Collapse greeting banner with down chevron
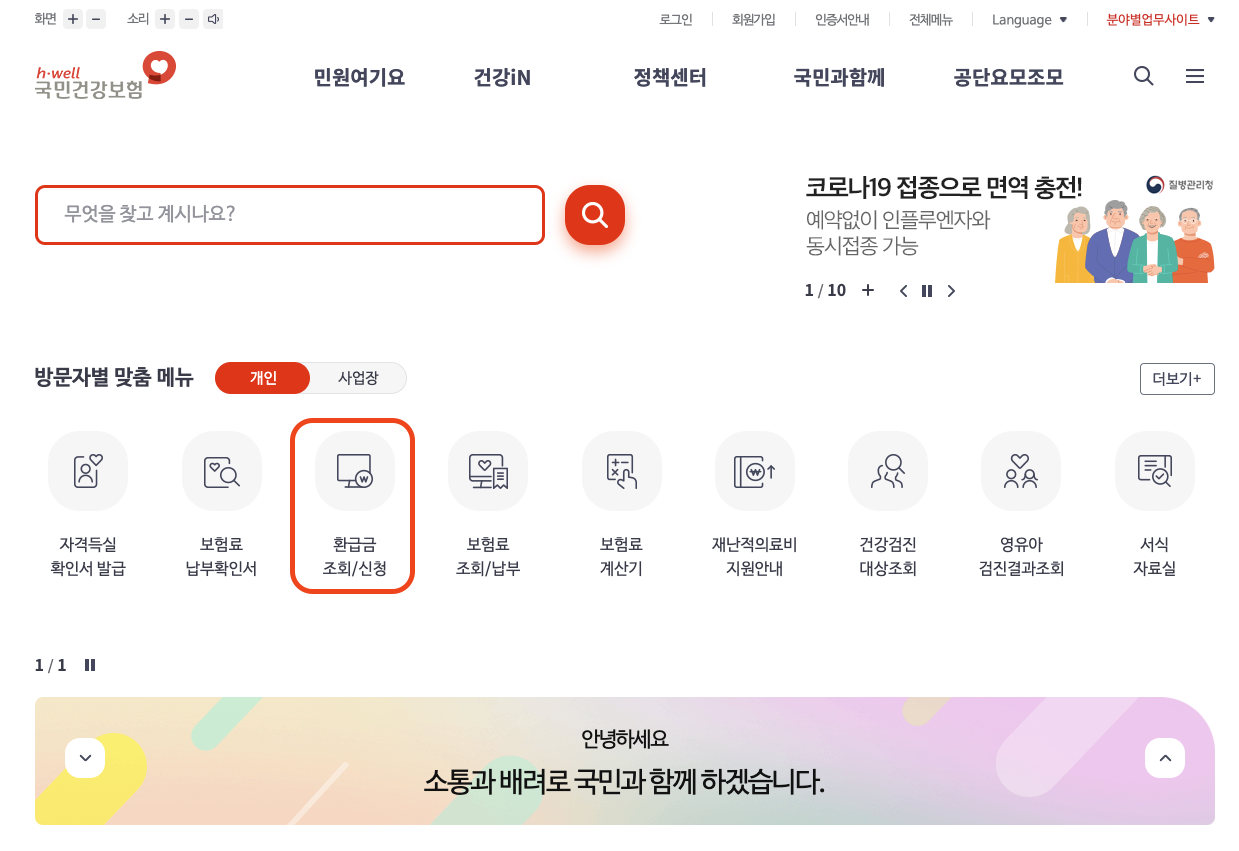1239x851 pixels. [85, 758]
